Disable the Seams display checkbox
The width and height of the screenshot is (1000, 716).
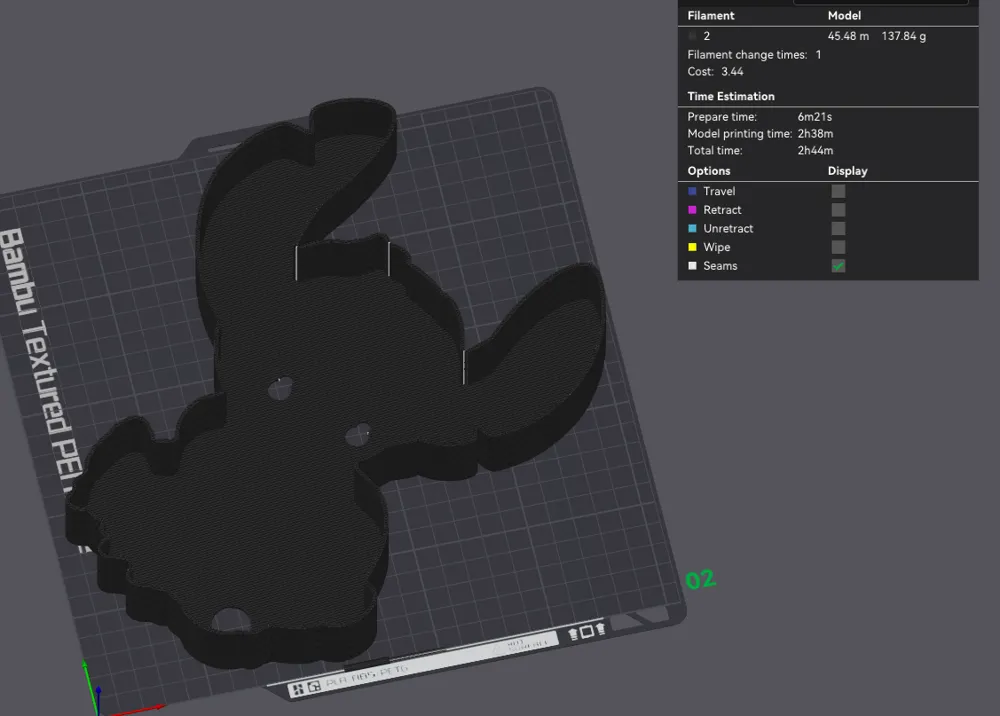click(x=837, y=266)
